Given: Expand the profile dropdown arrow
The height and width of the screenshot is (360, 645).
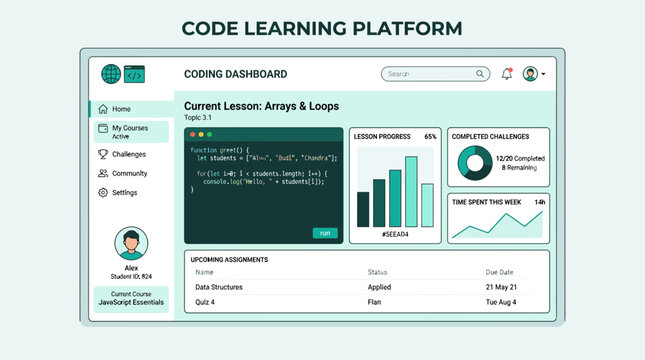Looking at the screenshot, I should tap(543, 74).
